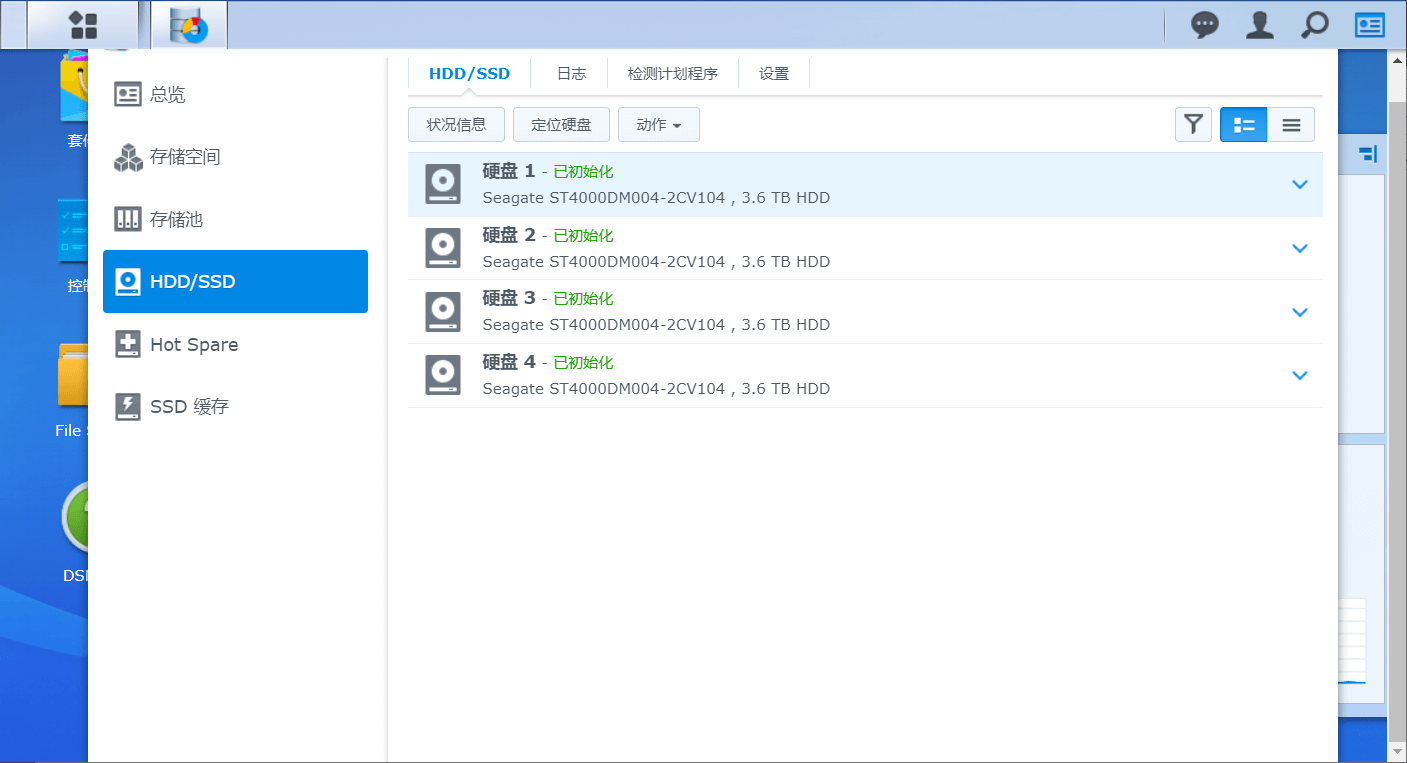Select the 硬盘 2 title text
This screenshot has height=763, width=1407.
[x=509, y=235]
